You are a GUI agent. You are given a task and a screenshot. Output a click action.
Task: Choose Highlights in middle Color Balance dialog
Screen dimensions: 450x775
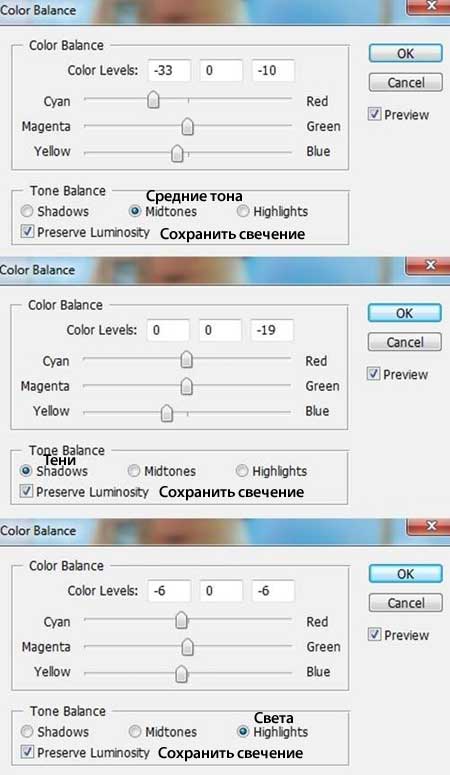click(x=241, y=471)
